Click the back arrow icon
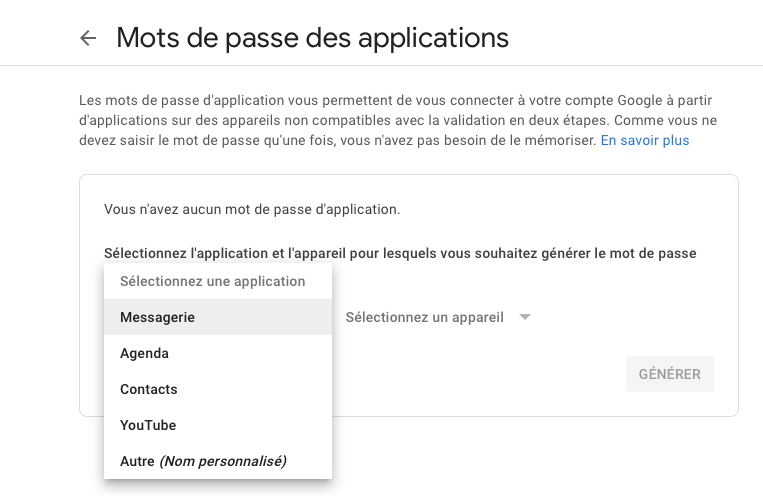The height and width of the screenshot is (496, 763). (88, 38)
